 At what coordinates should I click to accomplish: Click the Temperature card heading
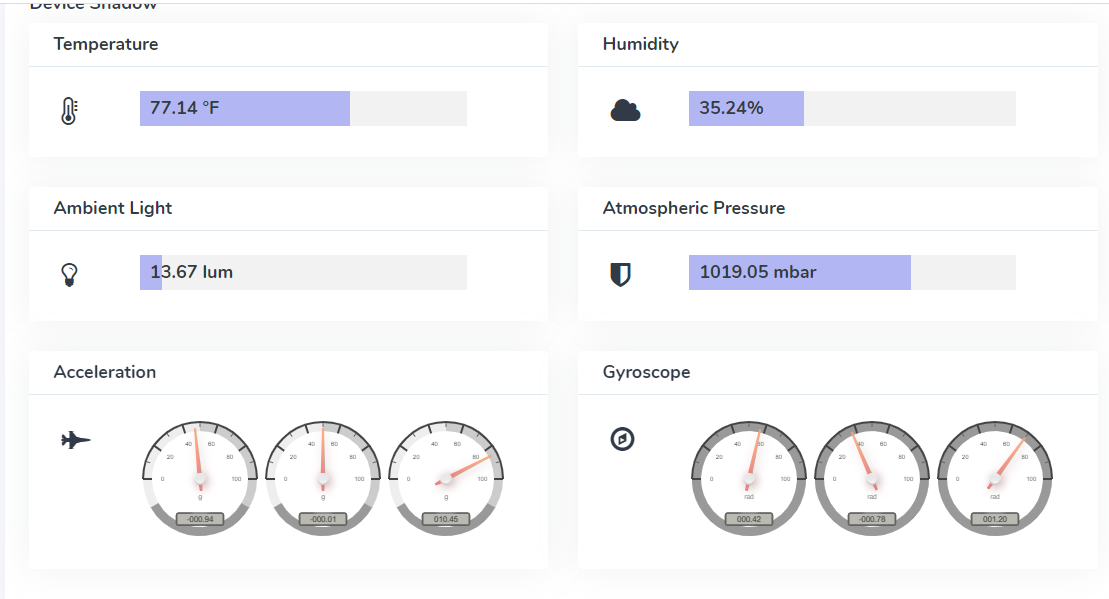[x=106, y=44]
